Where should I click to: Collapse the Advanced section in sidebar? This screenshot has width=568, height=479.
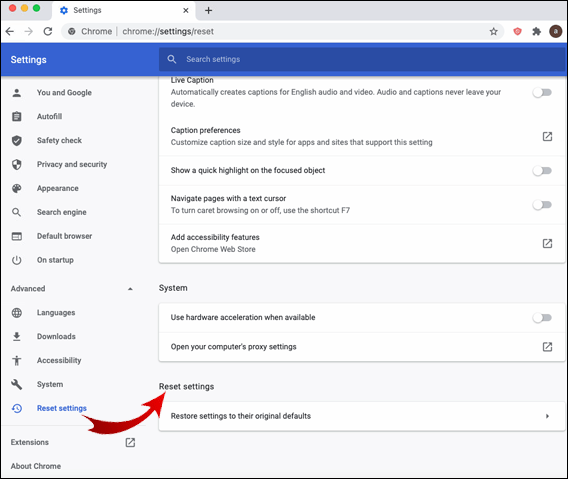(130, 289)
